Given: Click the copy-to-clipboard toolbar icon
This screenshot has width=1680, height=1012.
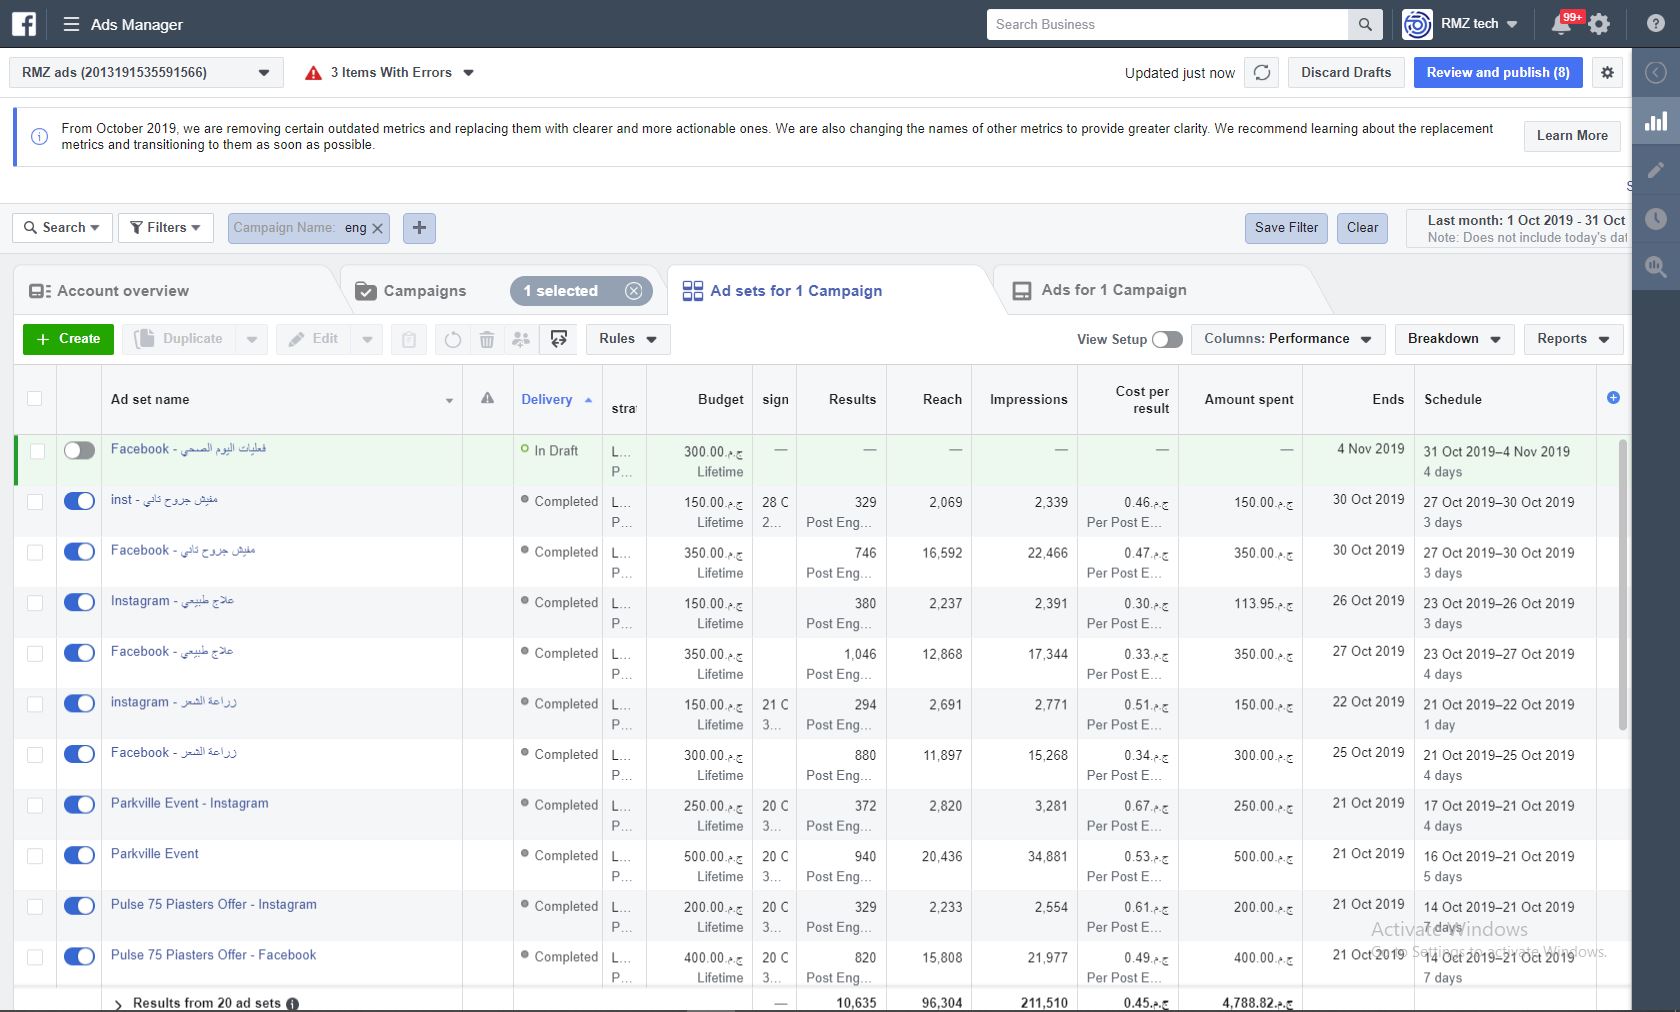Looking at the screenshot, I should [409, 340].
